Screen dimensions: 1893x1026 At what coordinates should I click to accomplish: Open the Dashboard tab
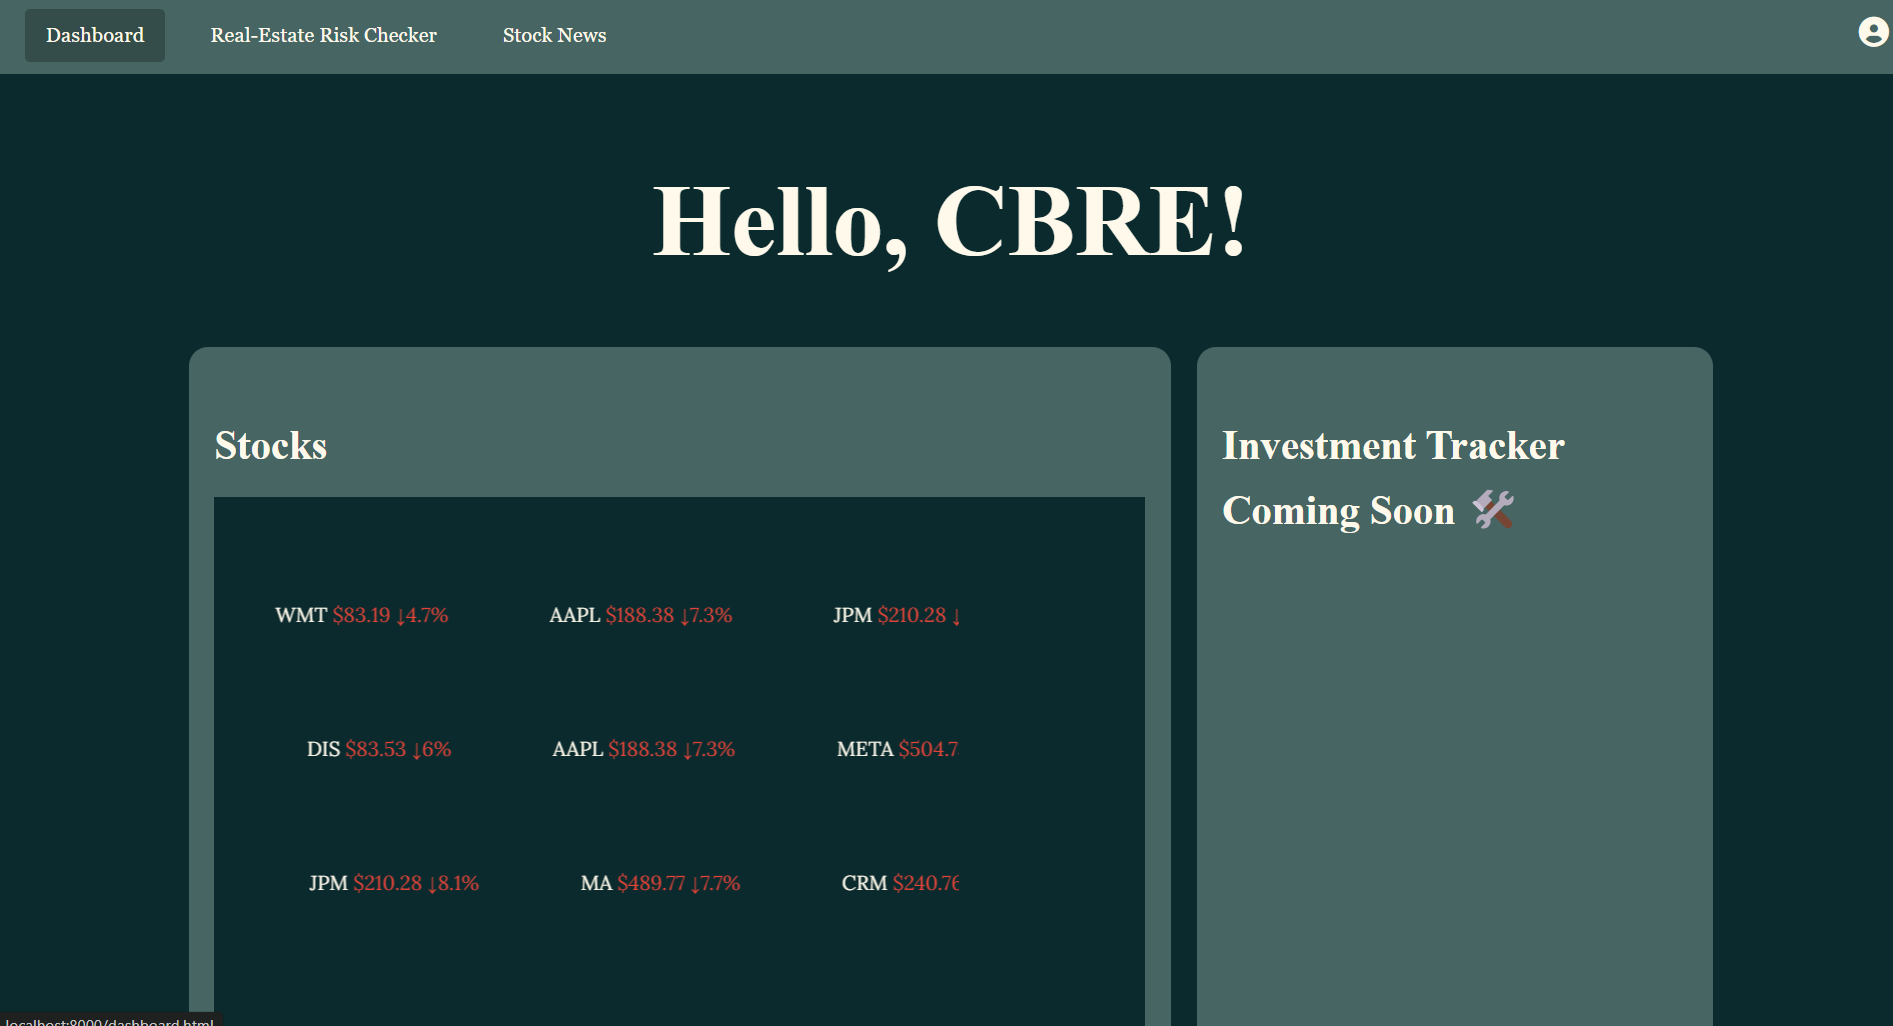[x=95, y=35]
